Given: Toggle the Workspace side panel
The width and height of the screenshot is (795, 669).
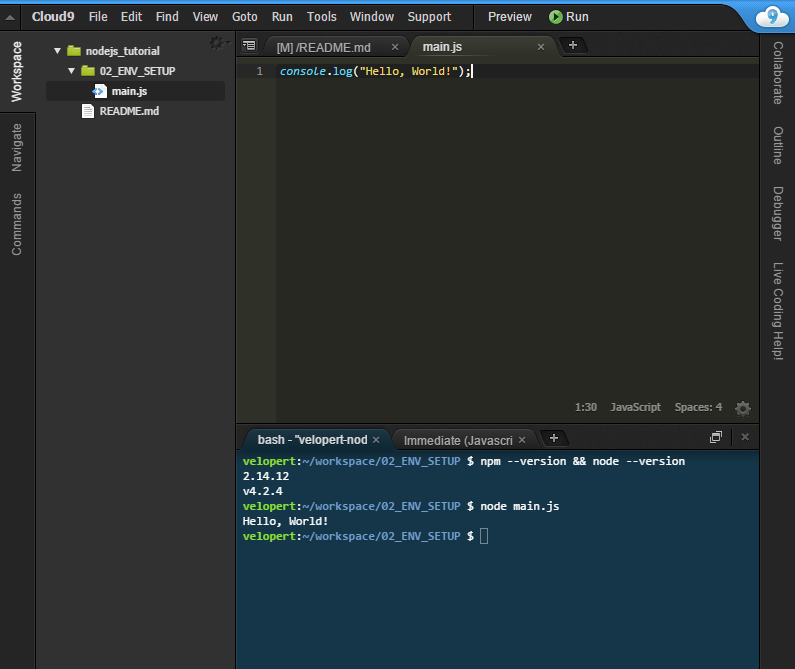Looking at the screenshot, I should (x=17, y=71).
